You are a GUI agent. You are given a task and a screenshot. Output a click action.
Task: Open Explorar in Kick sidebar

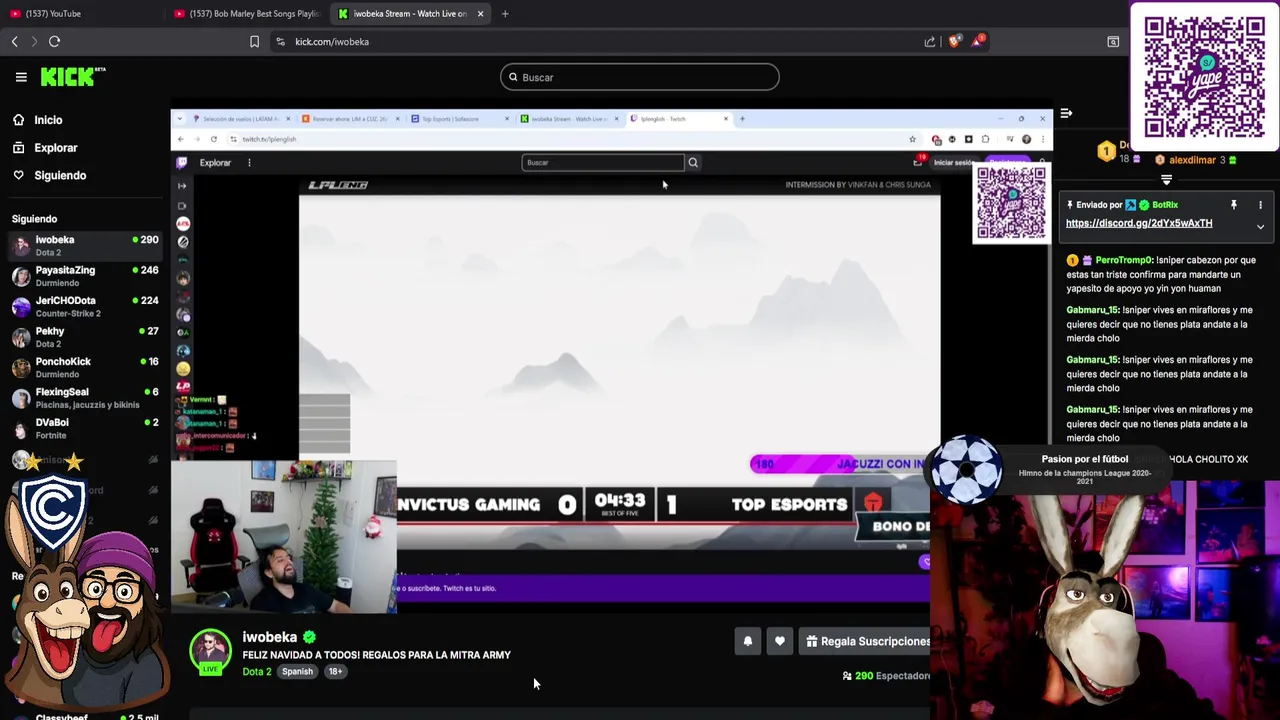click(x=44, y=148)
